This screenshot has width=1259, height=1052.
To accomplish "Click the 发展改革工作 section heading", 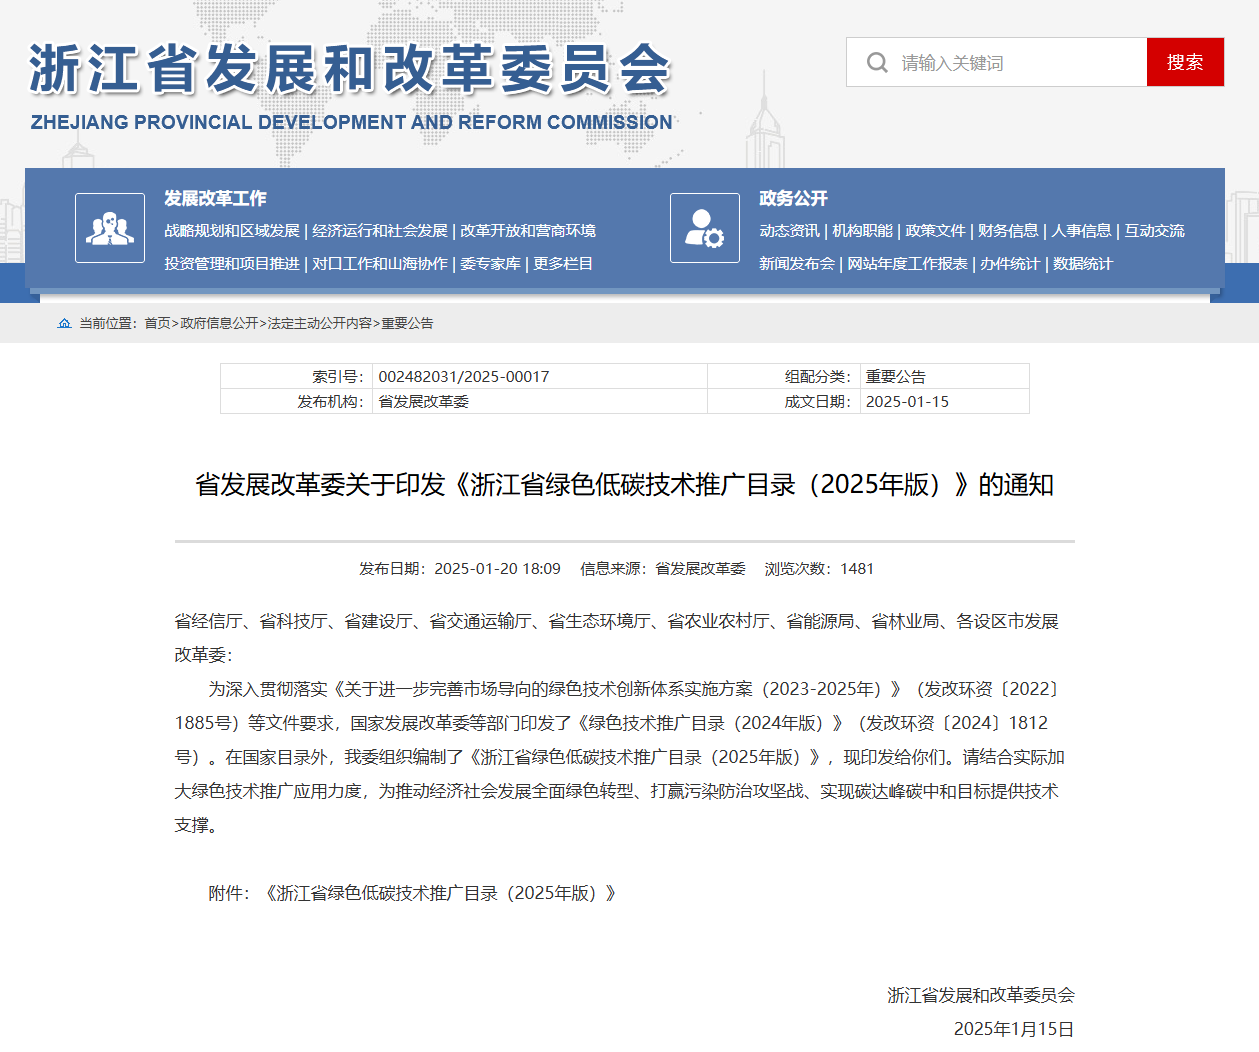I will pyautogui.click(x=216, y=198).
